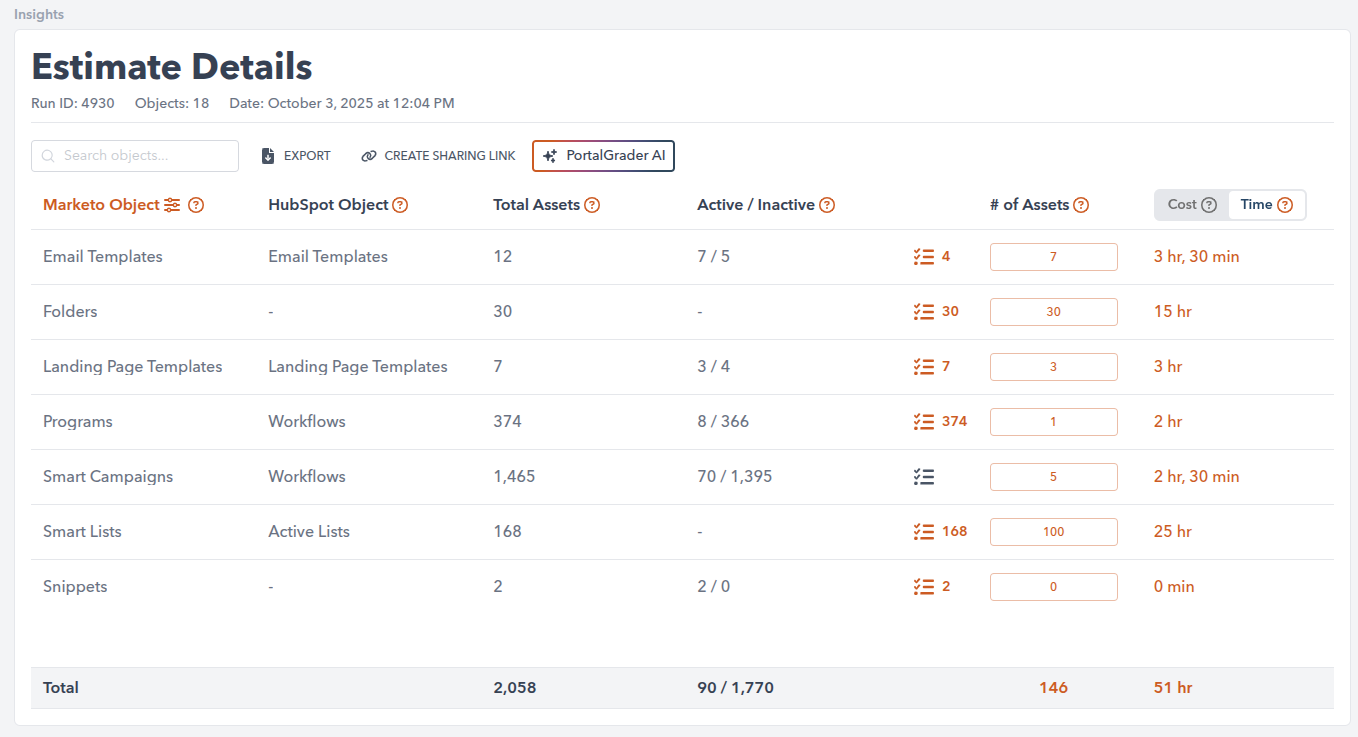Screen dimensions: 1358x737
Task: Click help icon beside Total Assets header
Action: (592, 205)
